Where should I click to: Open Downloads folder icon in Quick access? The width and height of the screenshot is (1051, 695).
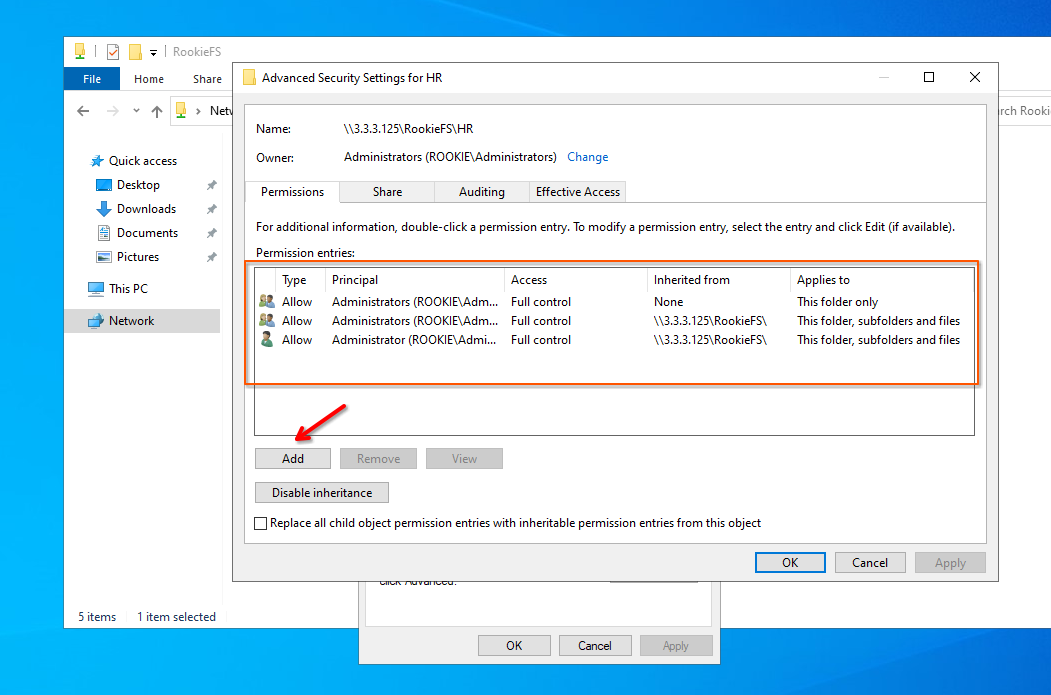click(104, 209)
